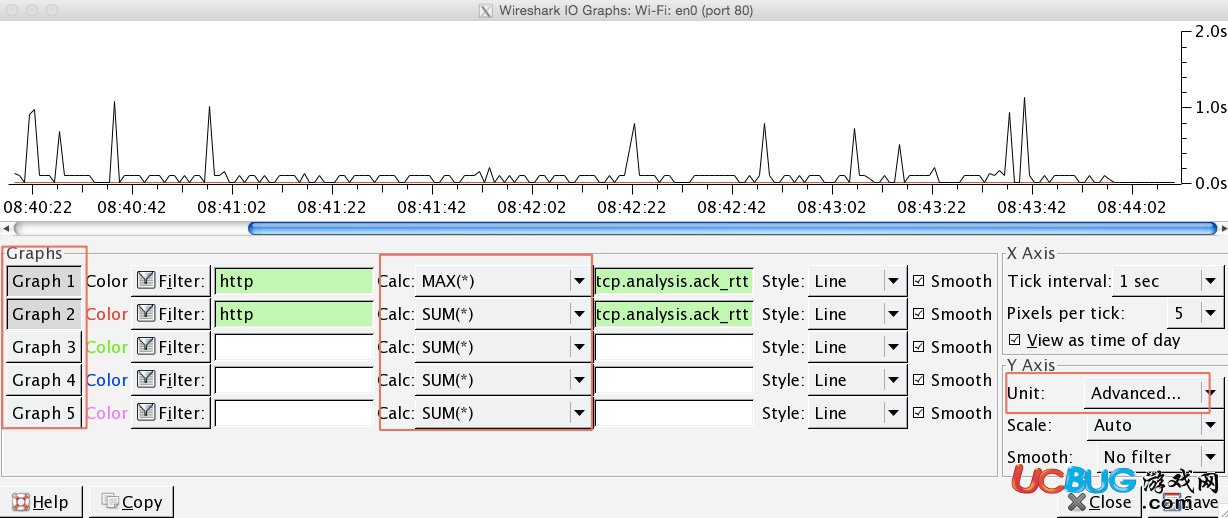Viewport: 1228px width, 518px height.
Task: Open Graph 1 color picker label
Action: [107, 281]
